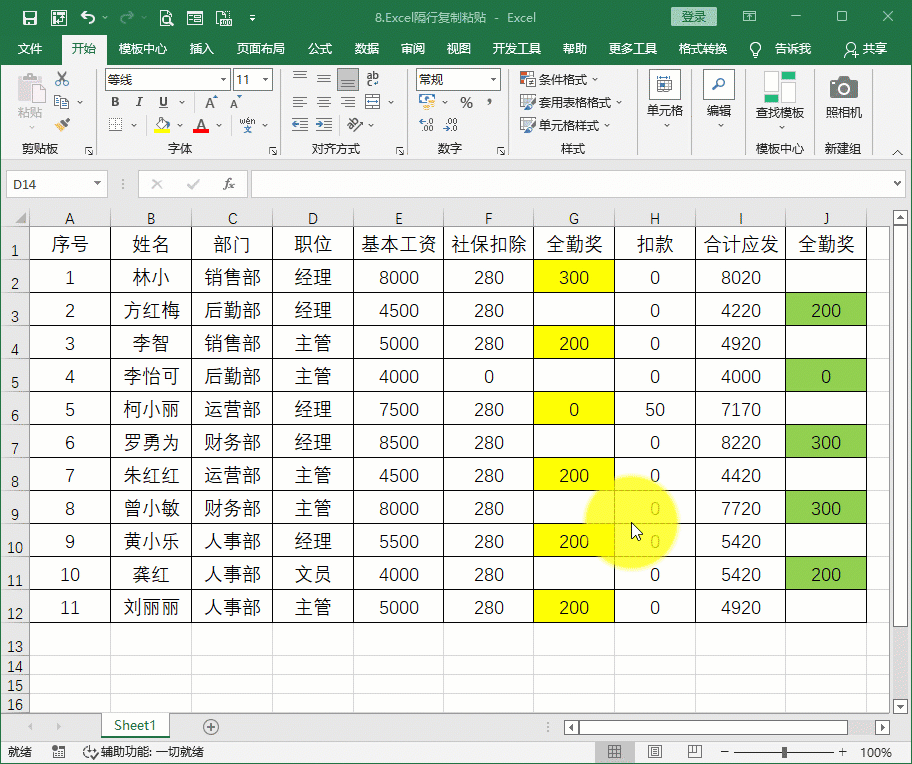Center text horizontally

(324, 102)
